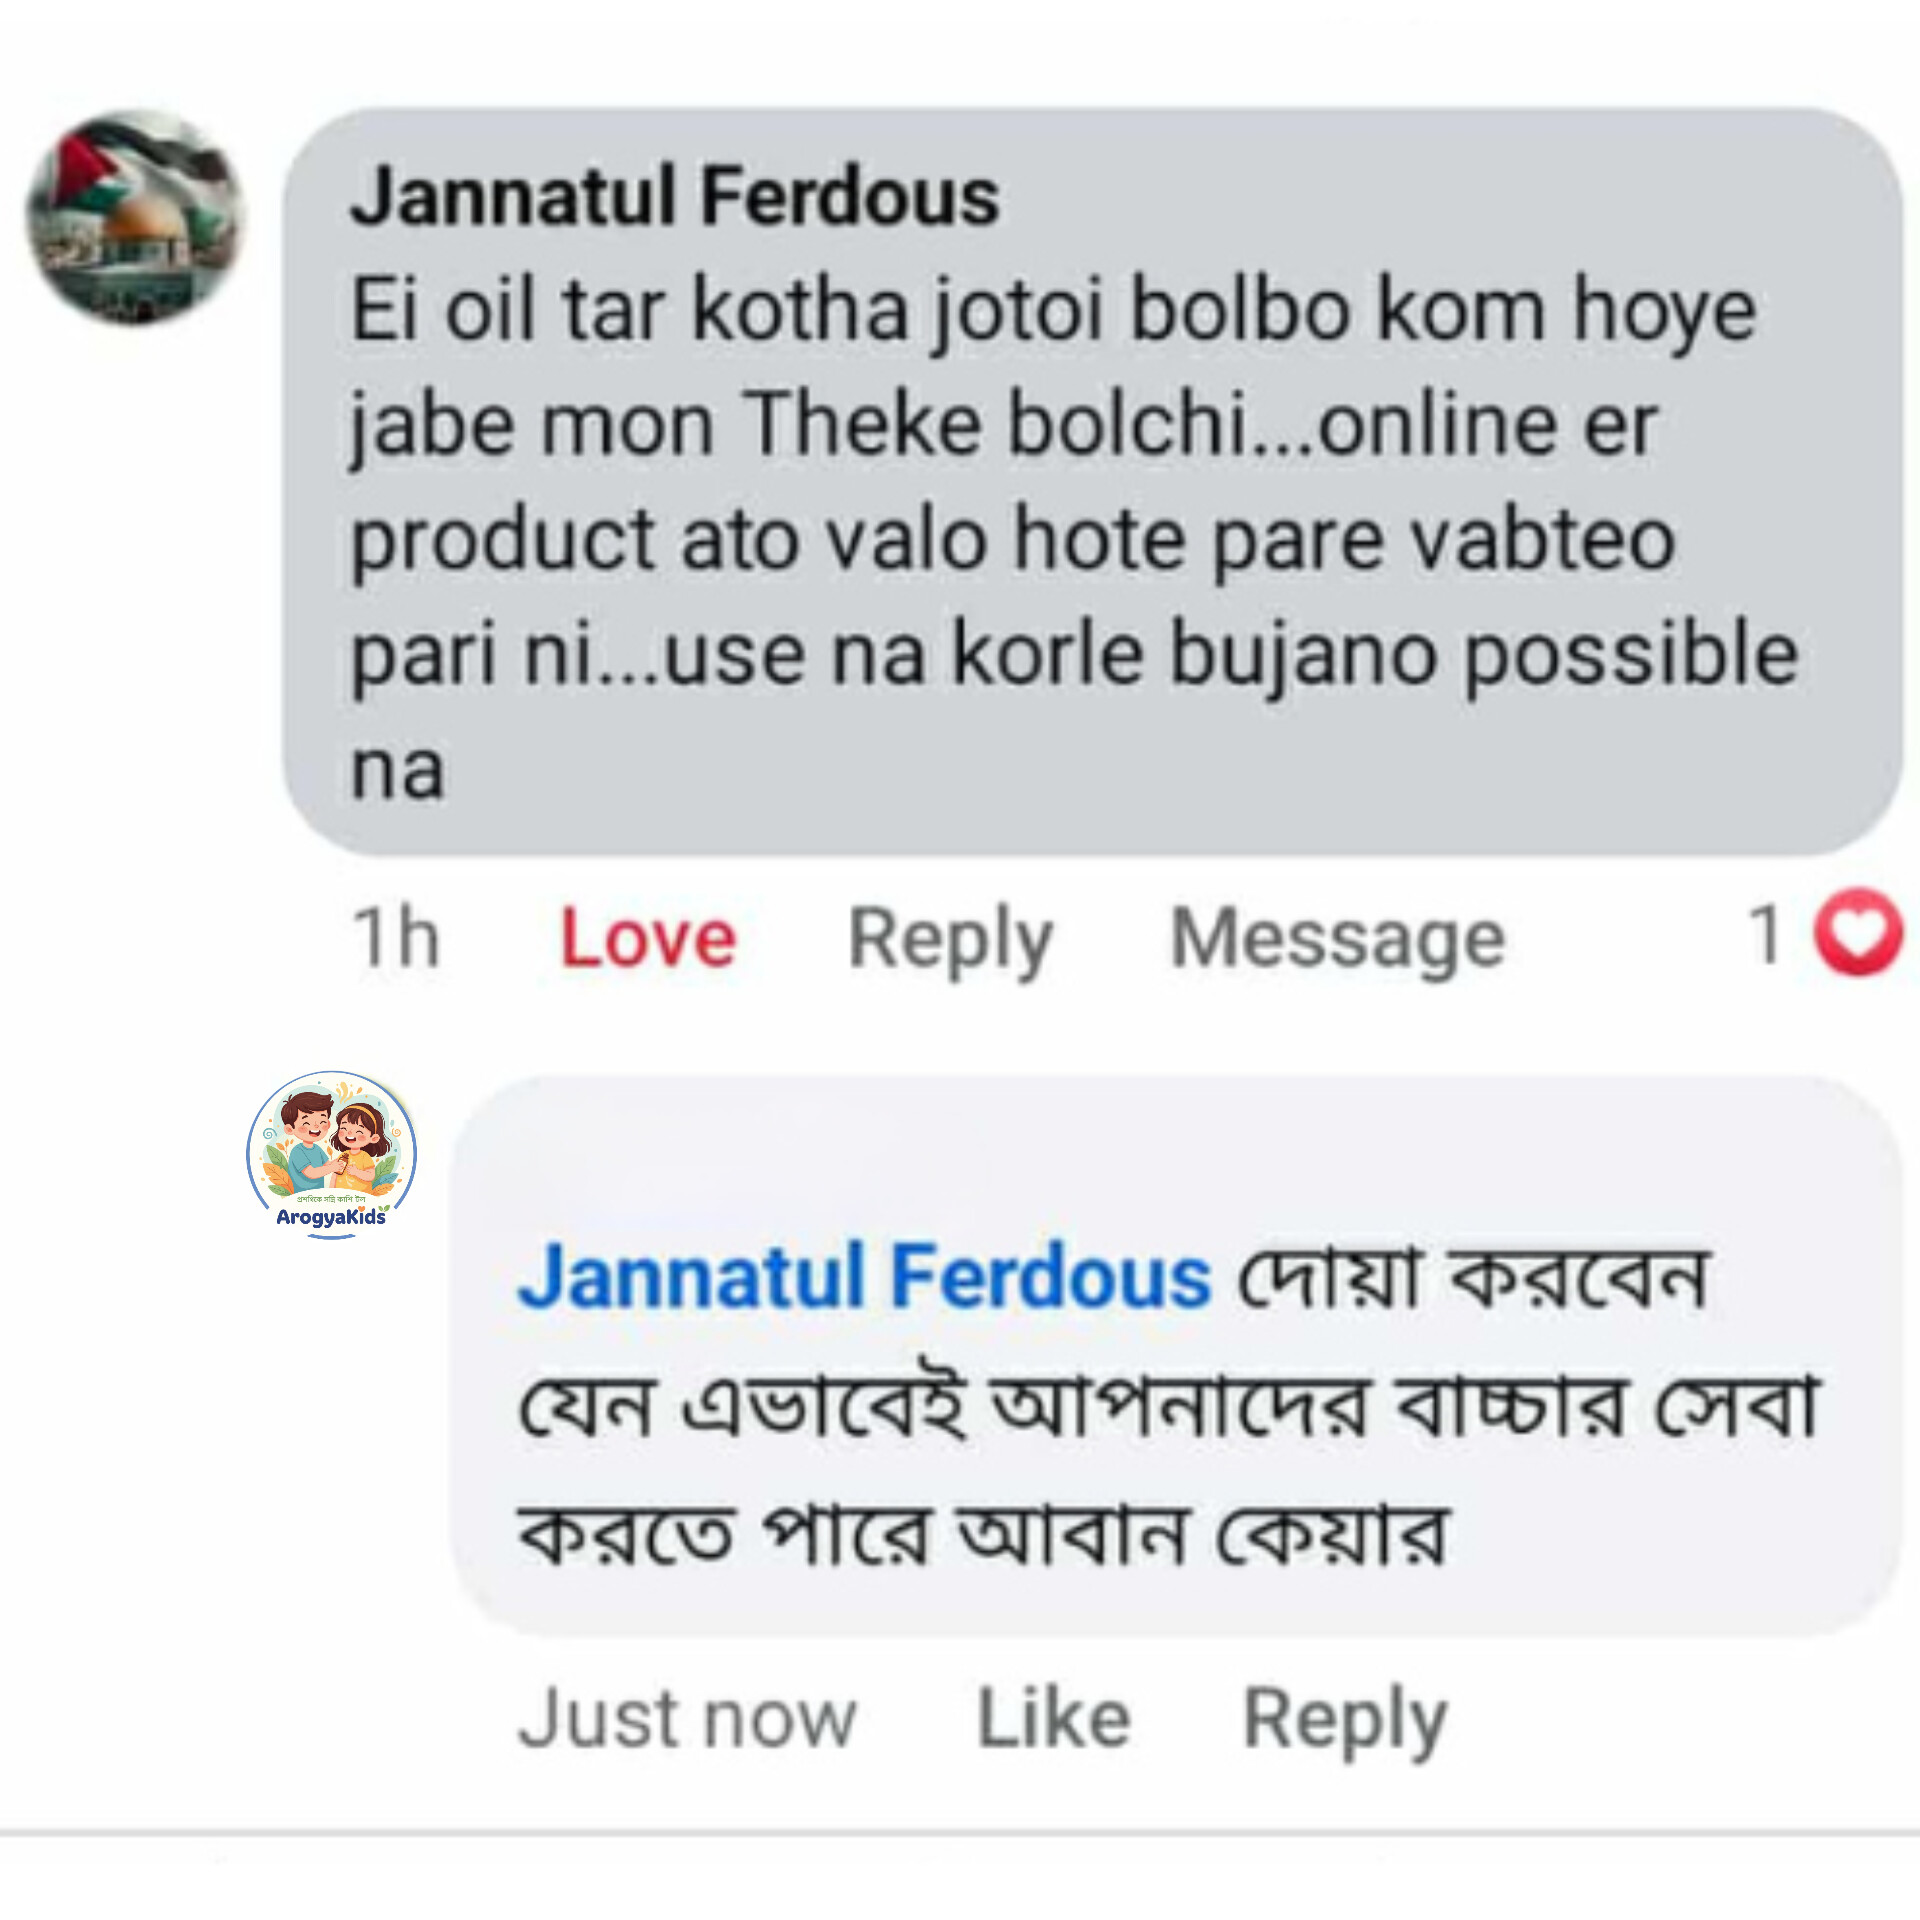This screenshot has width=1920, height=1920.
Task: Open the bold commenter name Jannatul Ferdous
Action: (675, 196)
